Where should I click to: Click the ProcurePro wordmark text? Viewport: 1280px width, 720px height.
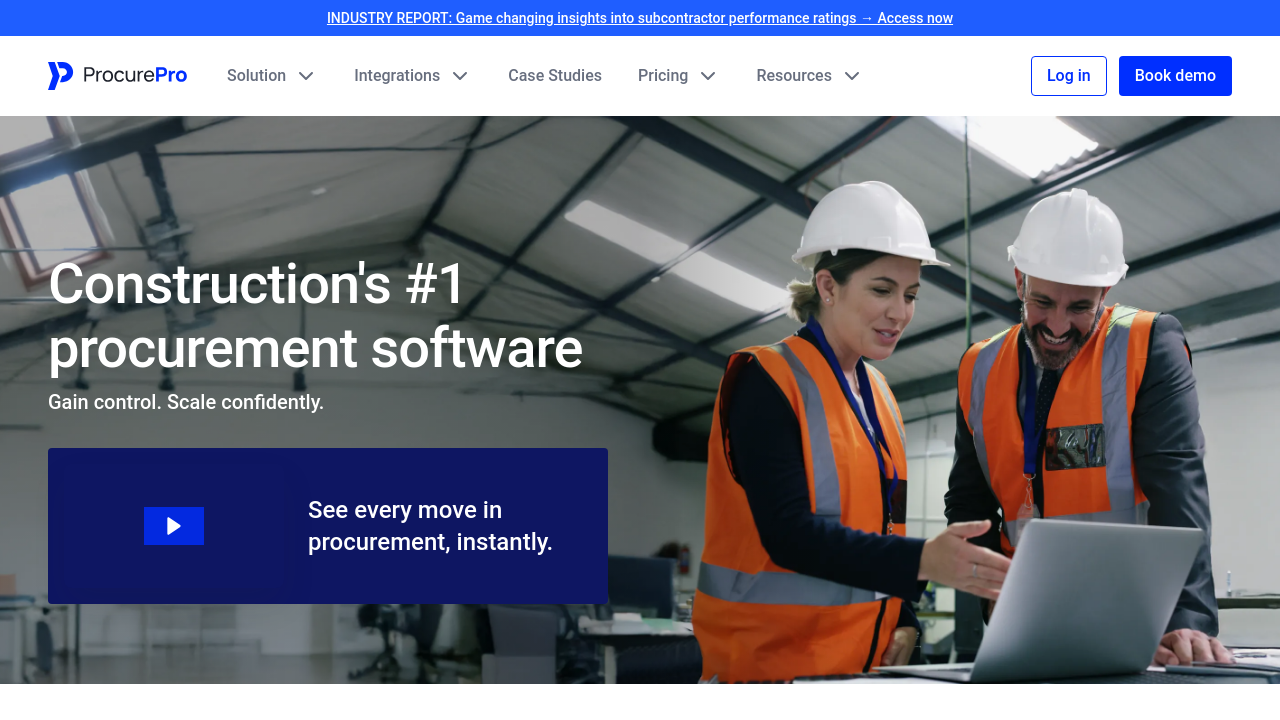pos(135,76)
